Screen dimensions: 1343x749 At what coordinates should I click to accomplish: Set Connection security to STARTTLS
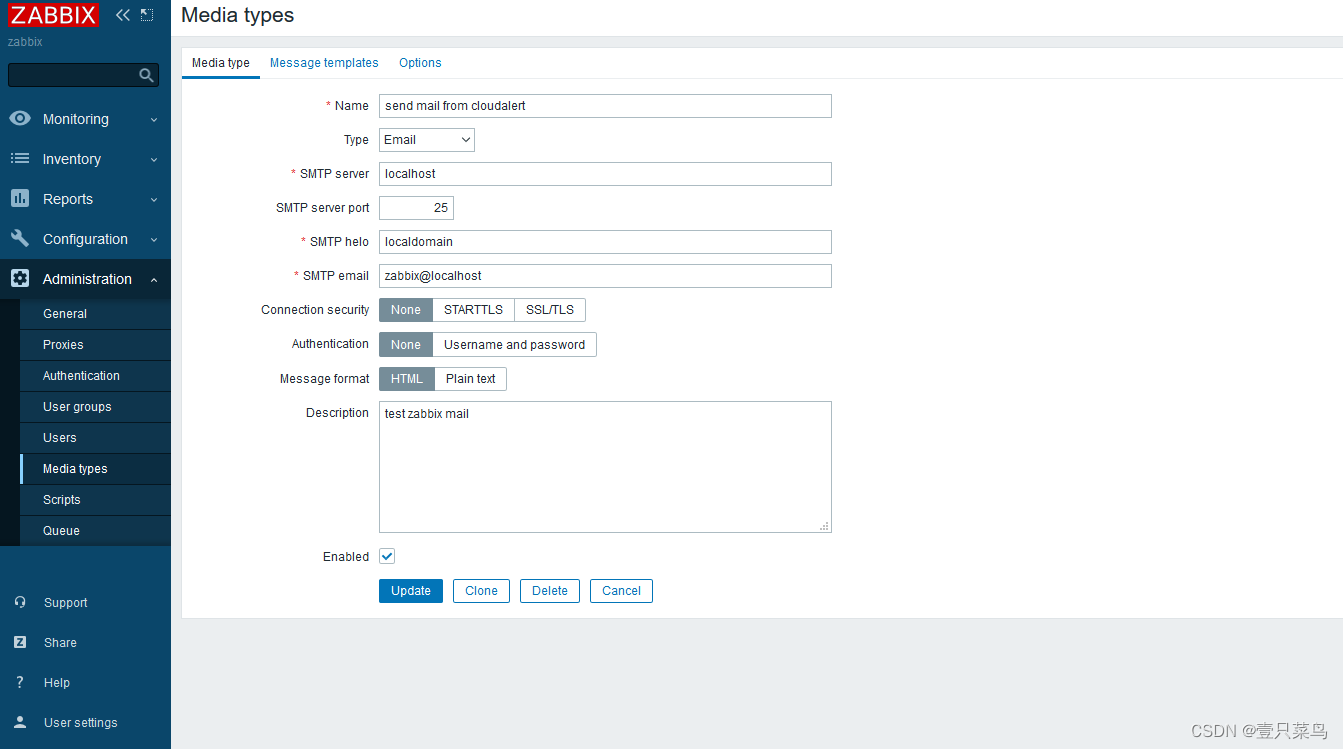(x=474, y=310)
